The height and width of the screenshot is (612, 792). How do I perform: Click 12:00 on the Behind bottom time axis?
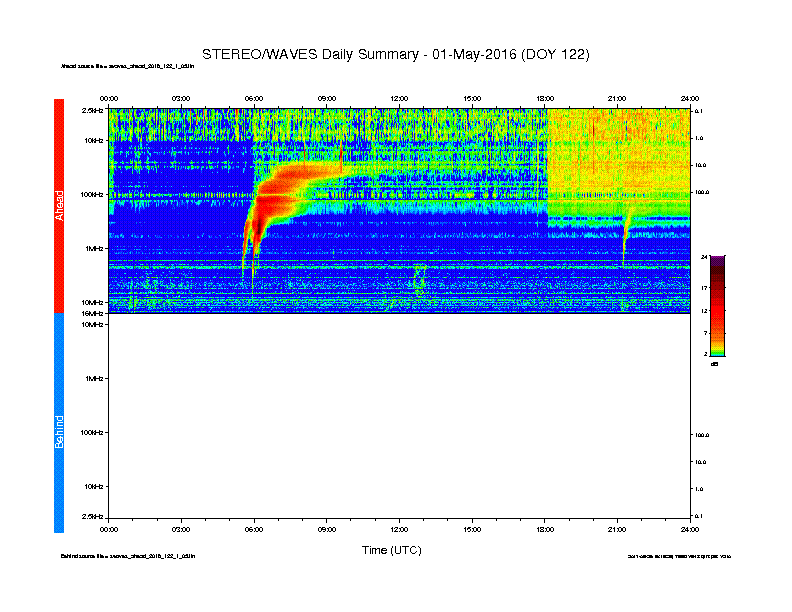pos(399,530)
